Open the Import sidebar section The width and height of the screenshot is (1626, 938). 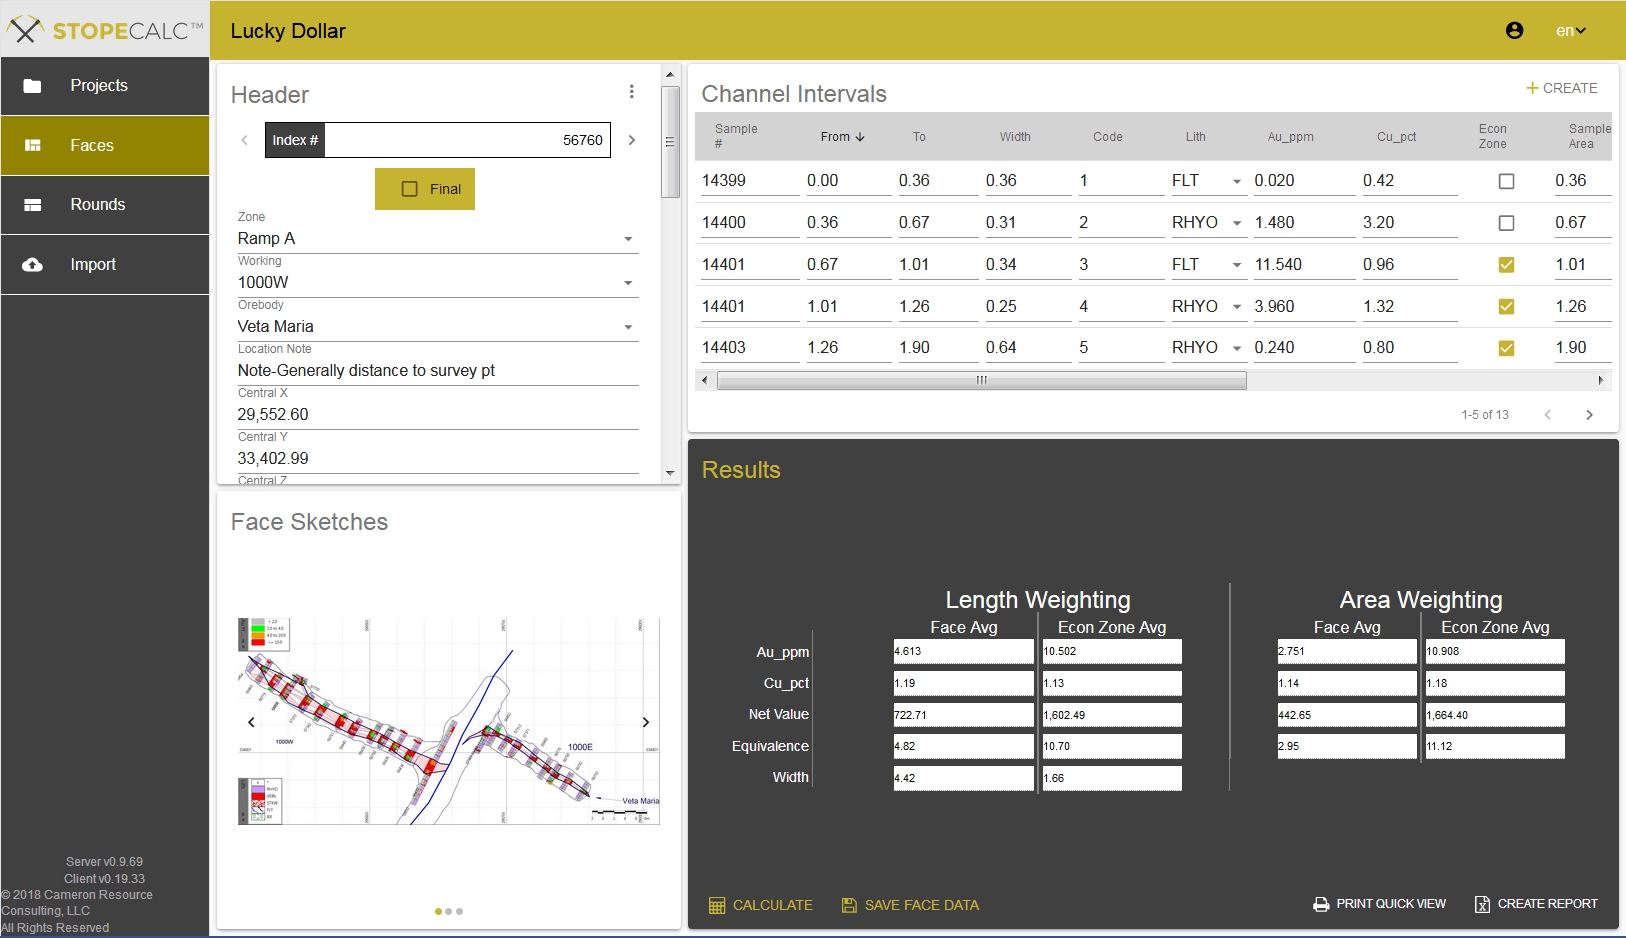point(105,265)
